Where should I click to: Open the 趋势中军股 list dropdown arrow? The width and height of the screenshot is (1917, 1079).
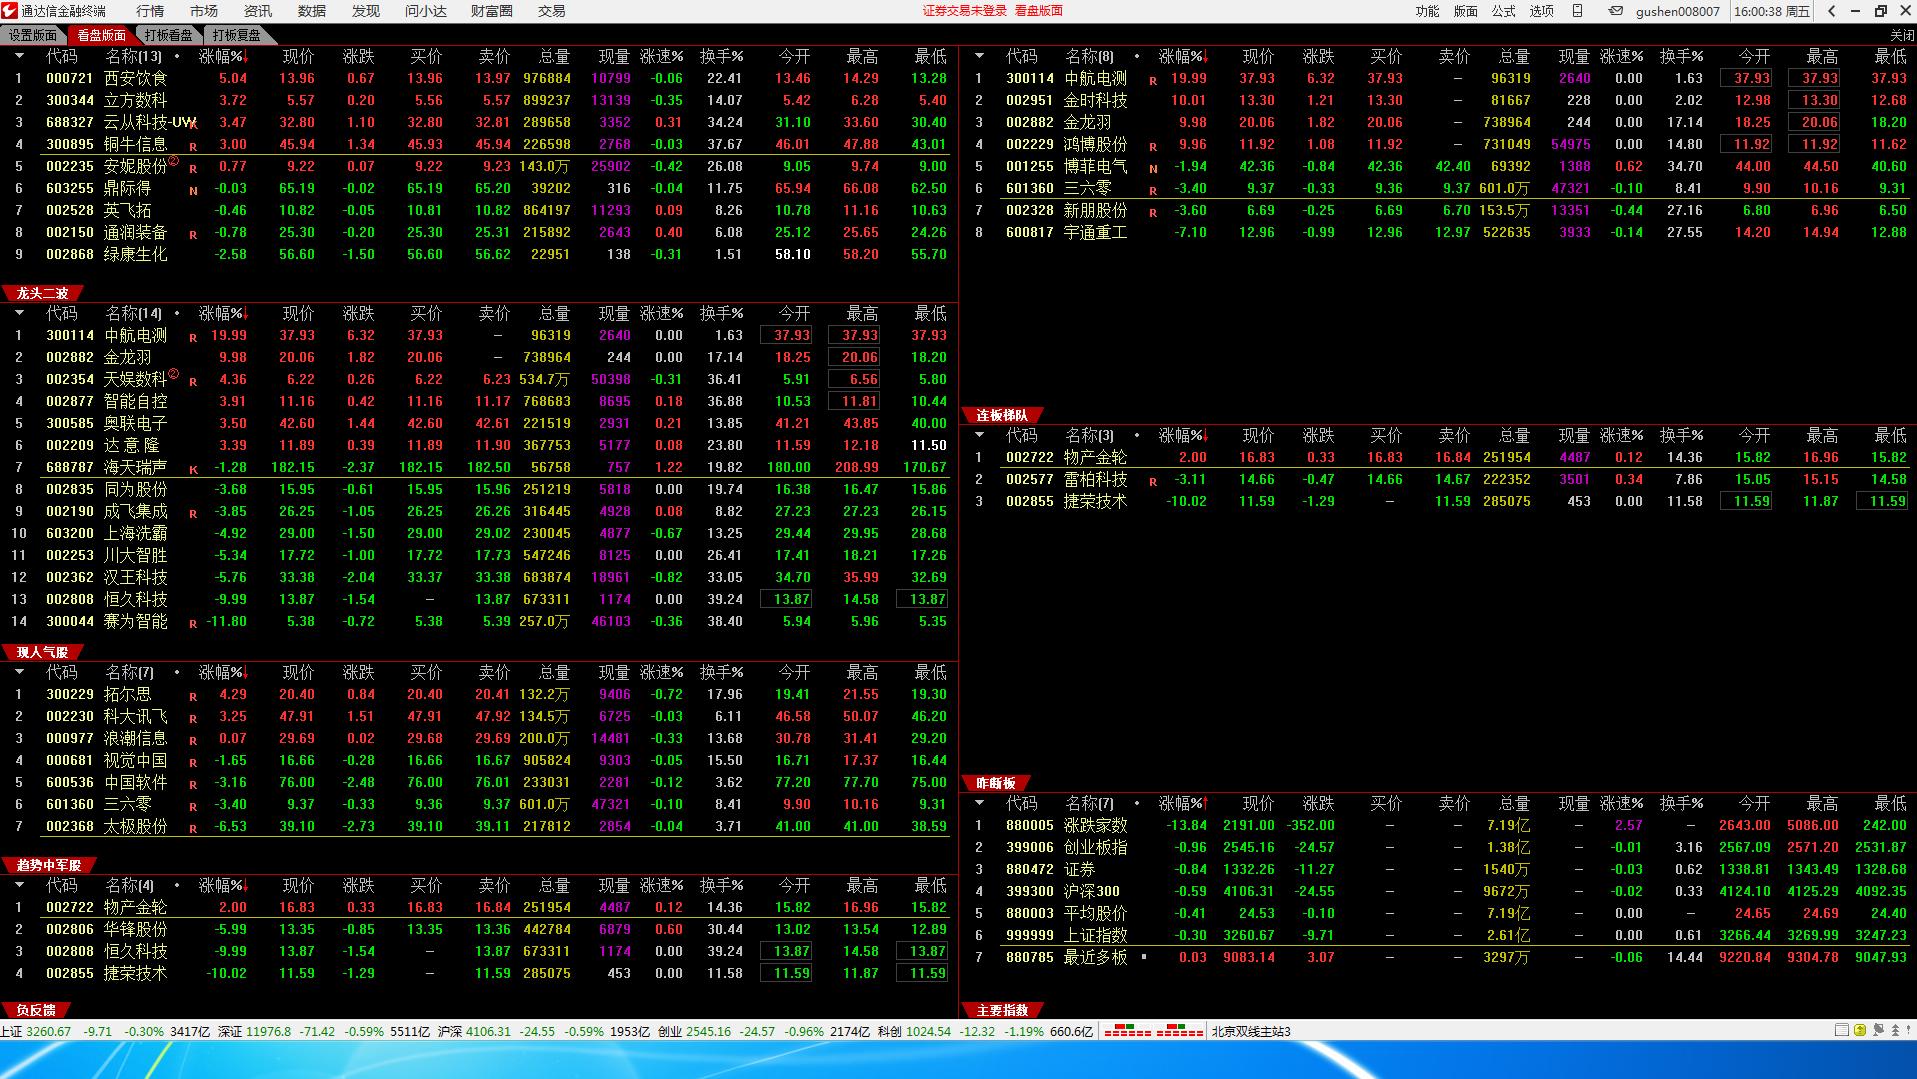pyautogui.click(x=19, y=885)
